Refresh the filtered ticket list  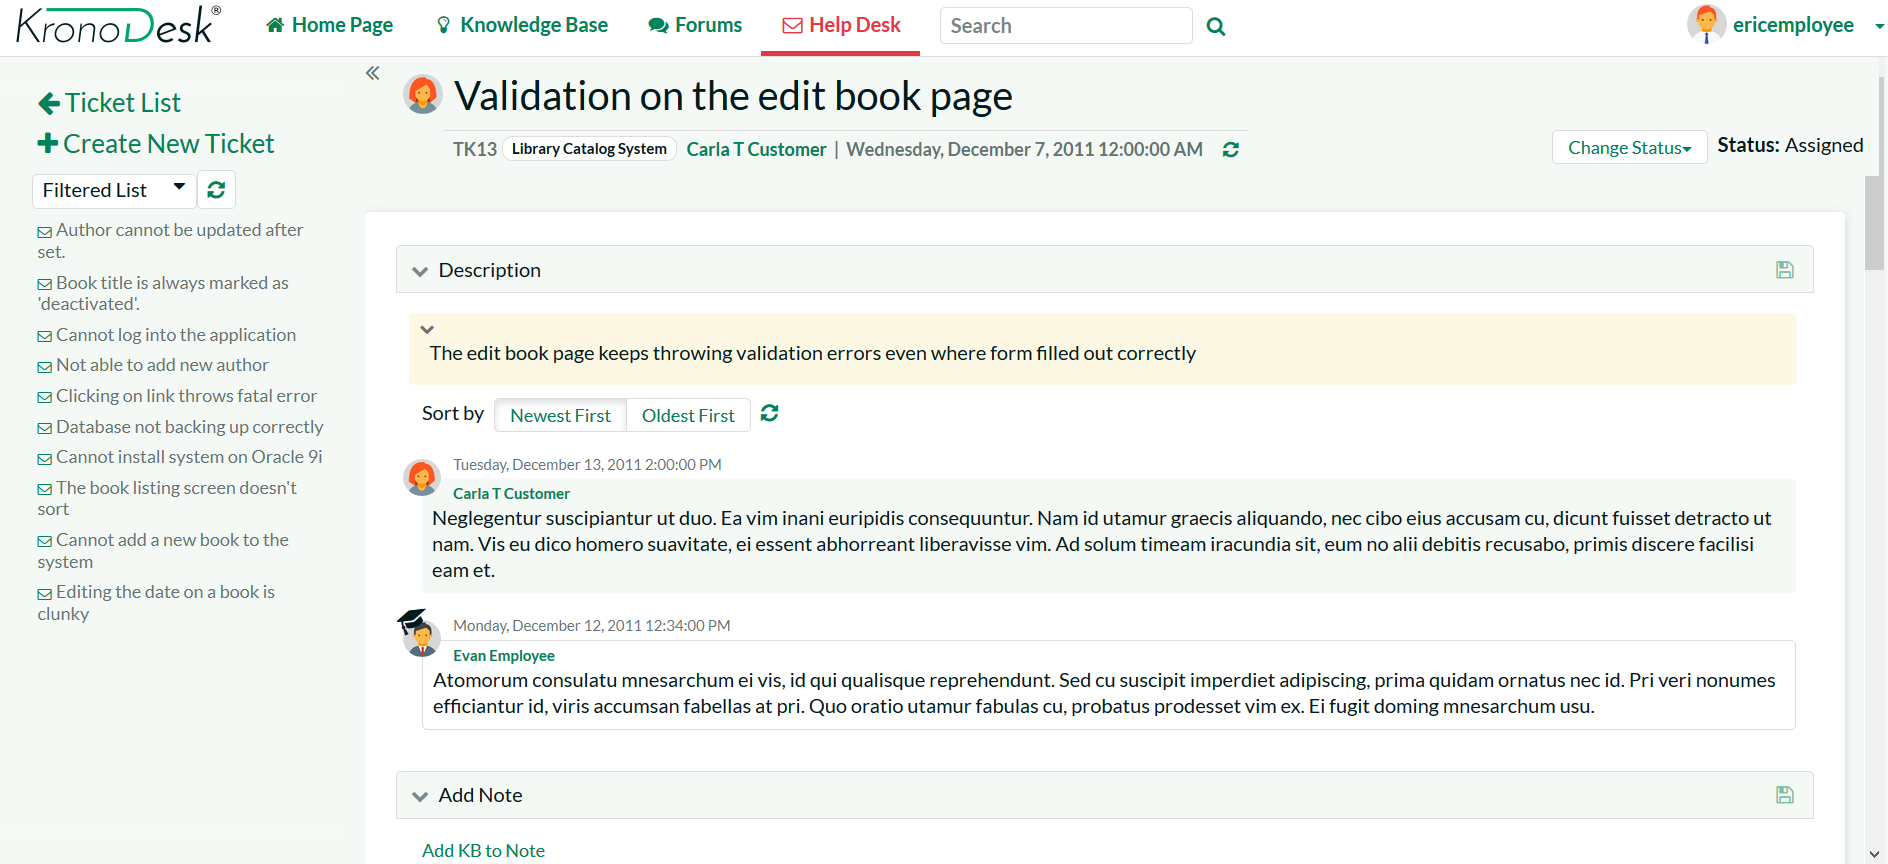coord(216,190)
